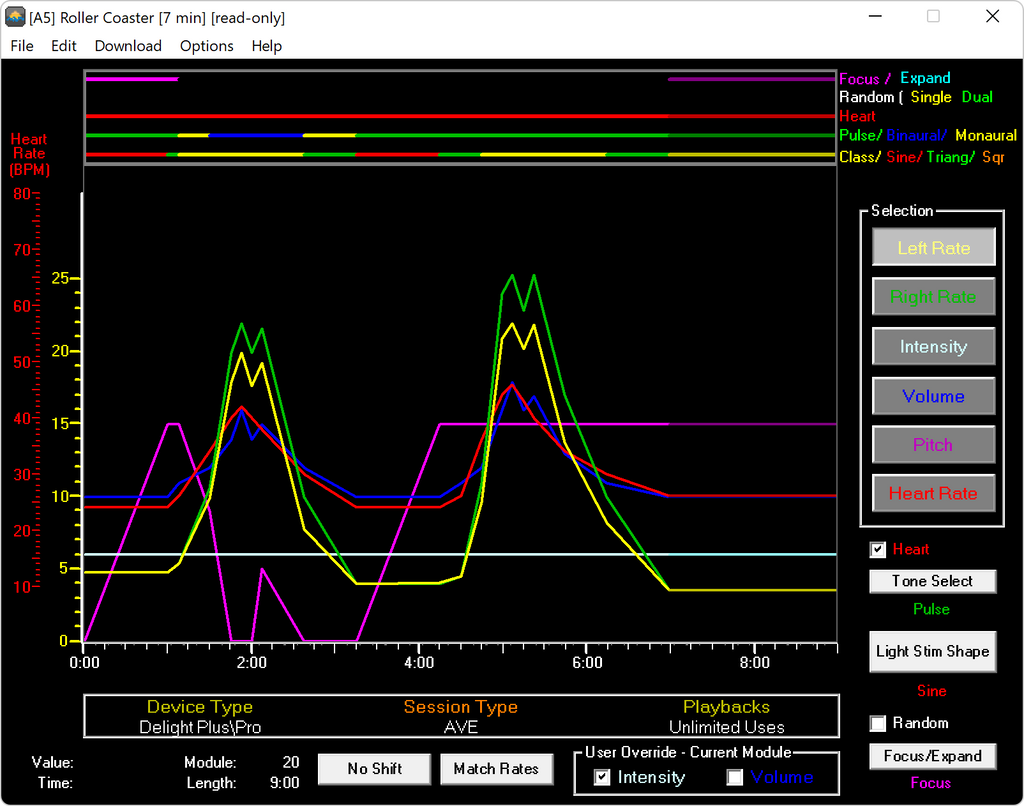Select the Heart Rate button

click(x=933, y=493)
